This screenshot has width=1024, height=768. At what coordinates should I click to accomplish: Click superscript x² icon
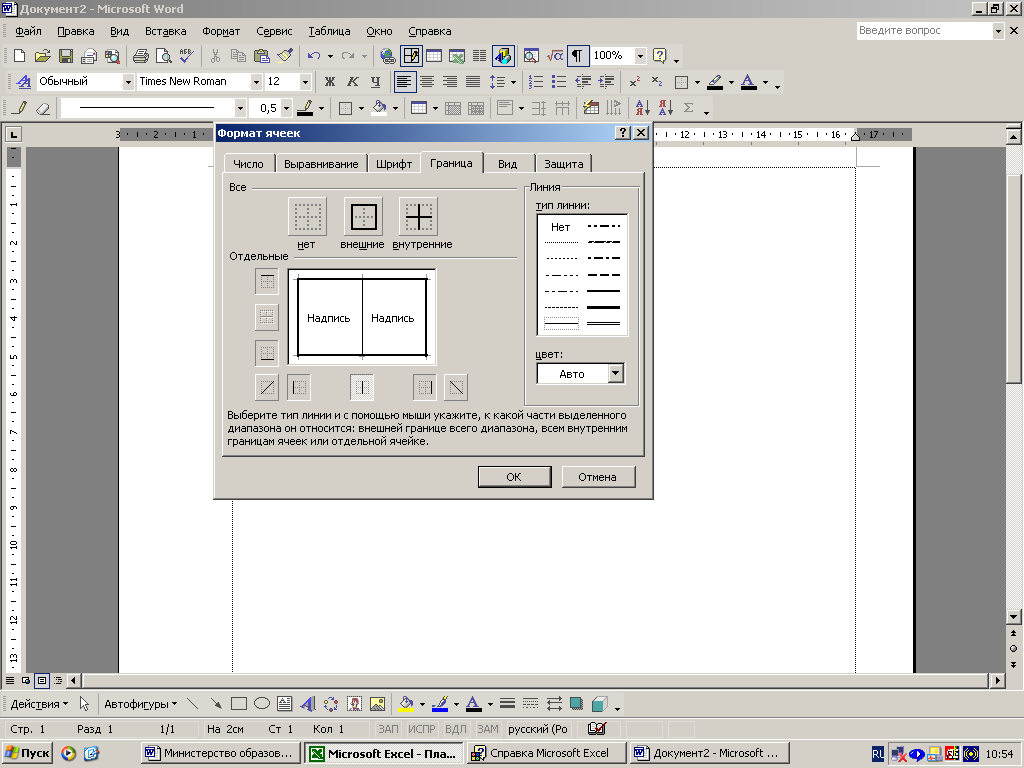tap(634, 82)
